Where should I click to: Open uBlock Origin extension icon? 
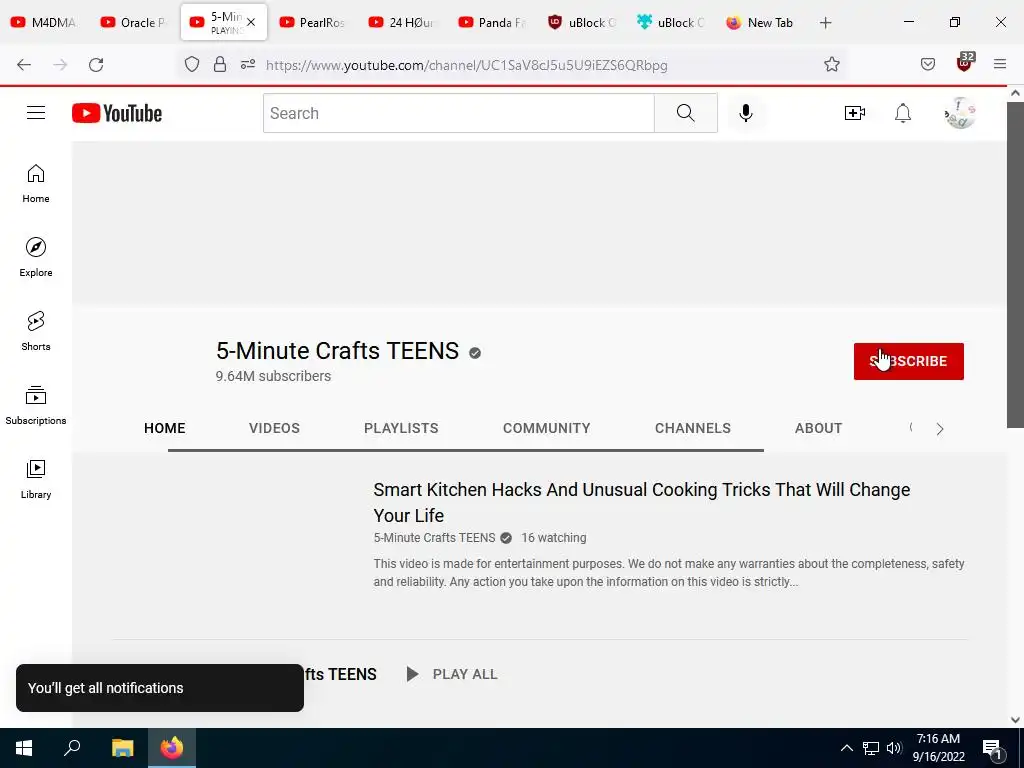[x=965, y=63]
